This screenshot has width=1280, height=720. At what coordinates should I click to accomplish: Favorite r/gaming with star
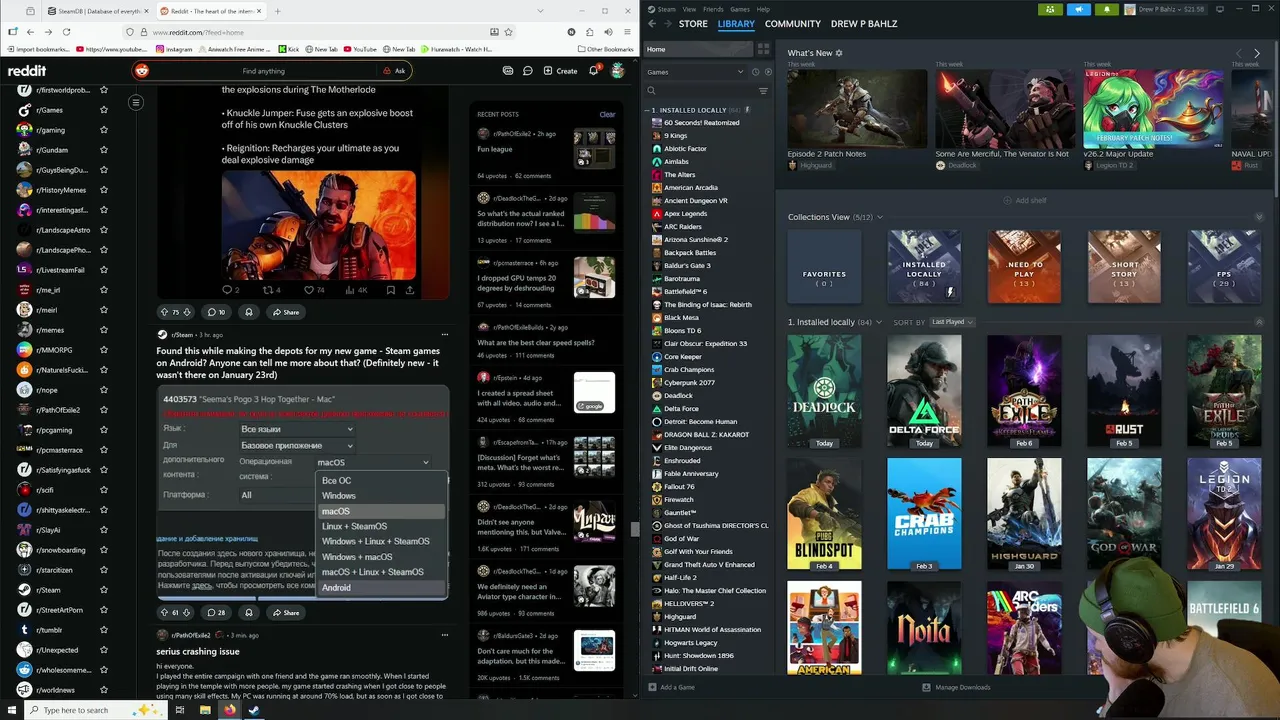pos(103,130)
